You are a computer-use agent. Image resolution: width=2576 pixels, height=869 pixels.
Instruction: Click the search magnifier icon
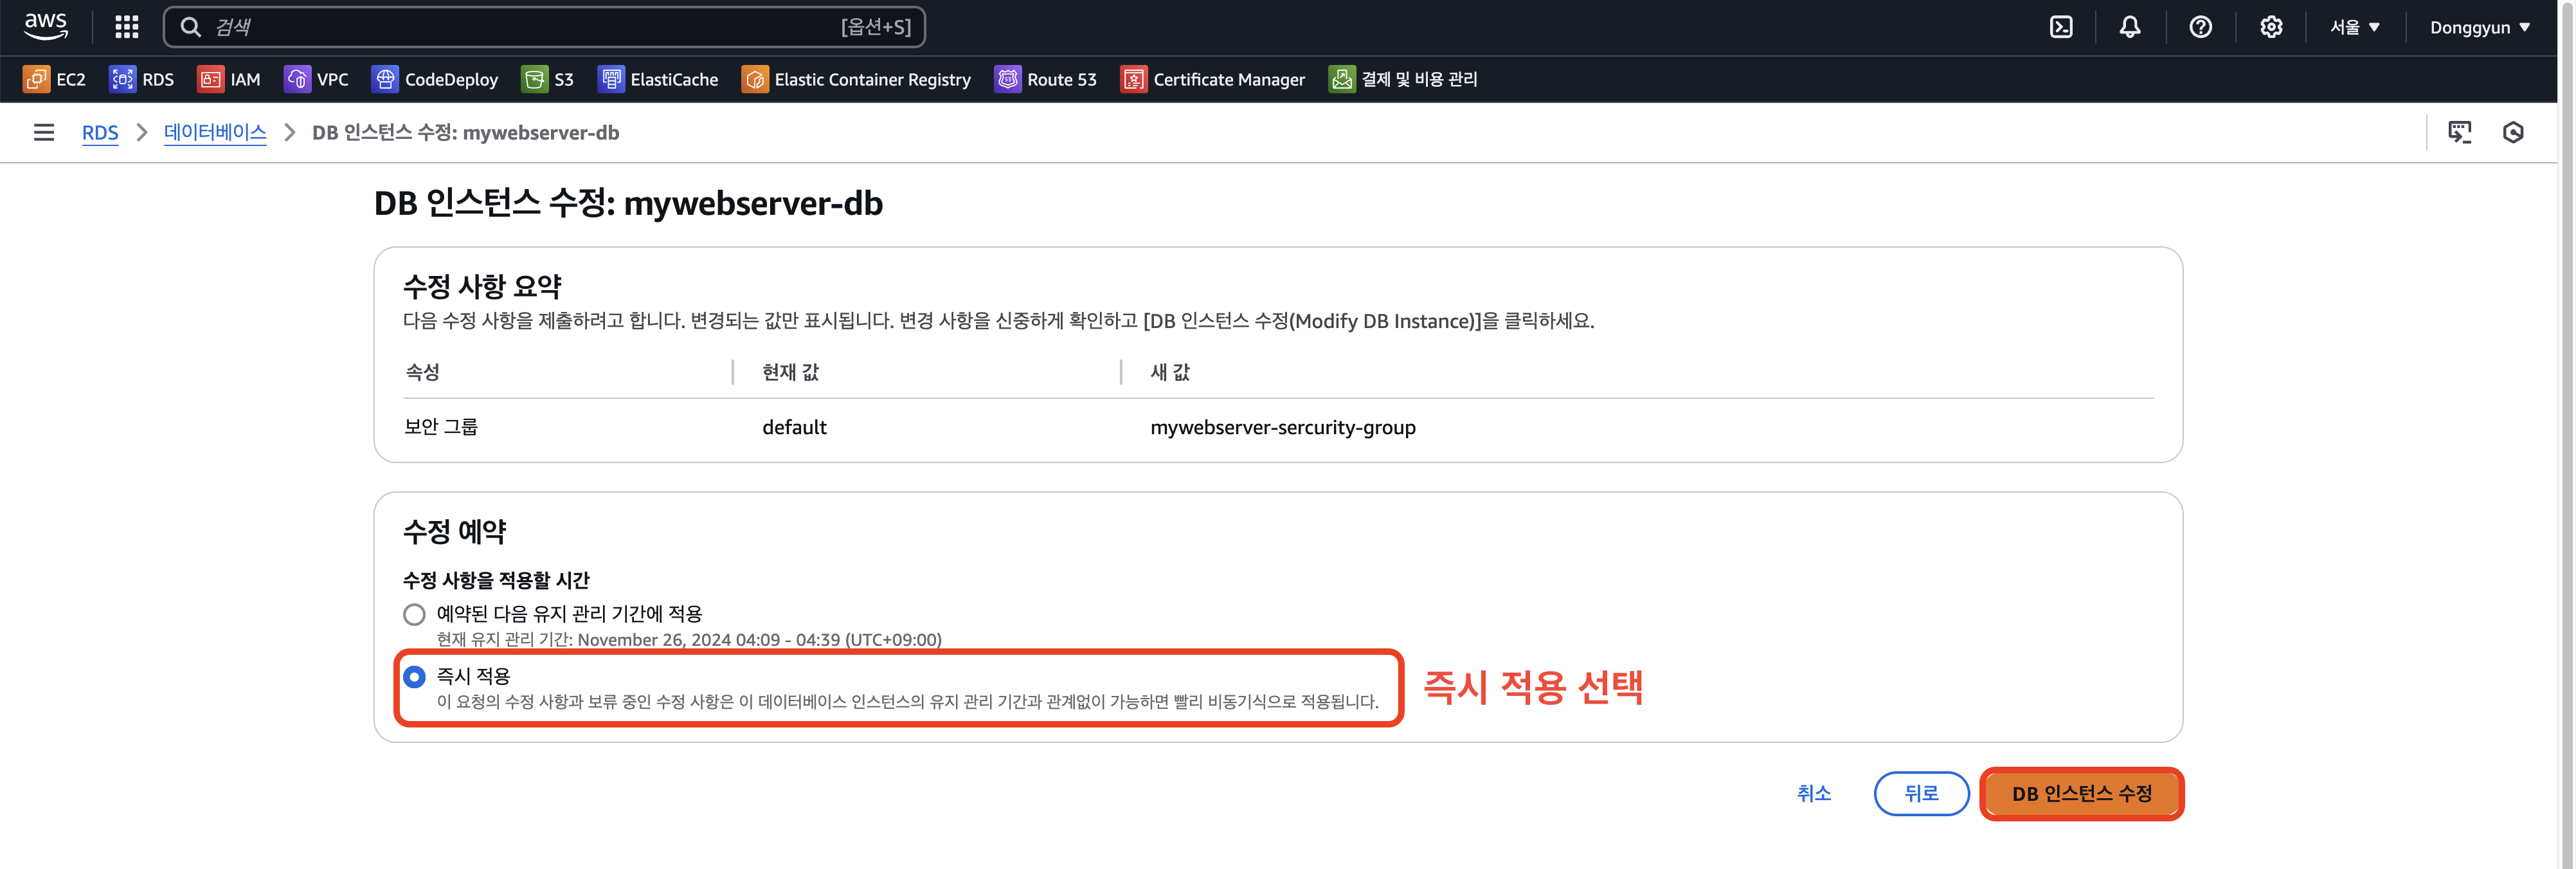coord(190,27)
